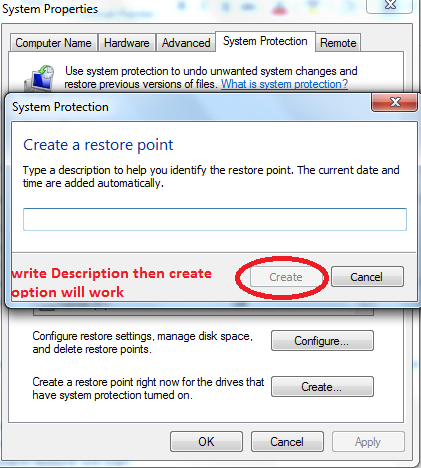Confirm System Properties with OK
Viewport: 421px width, 468px height.
coord(206,442)
